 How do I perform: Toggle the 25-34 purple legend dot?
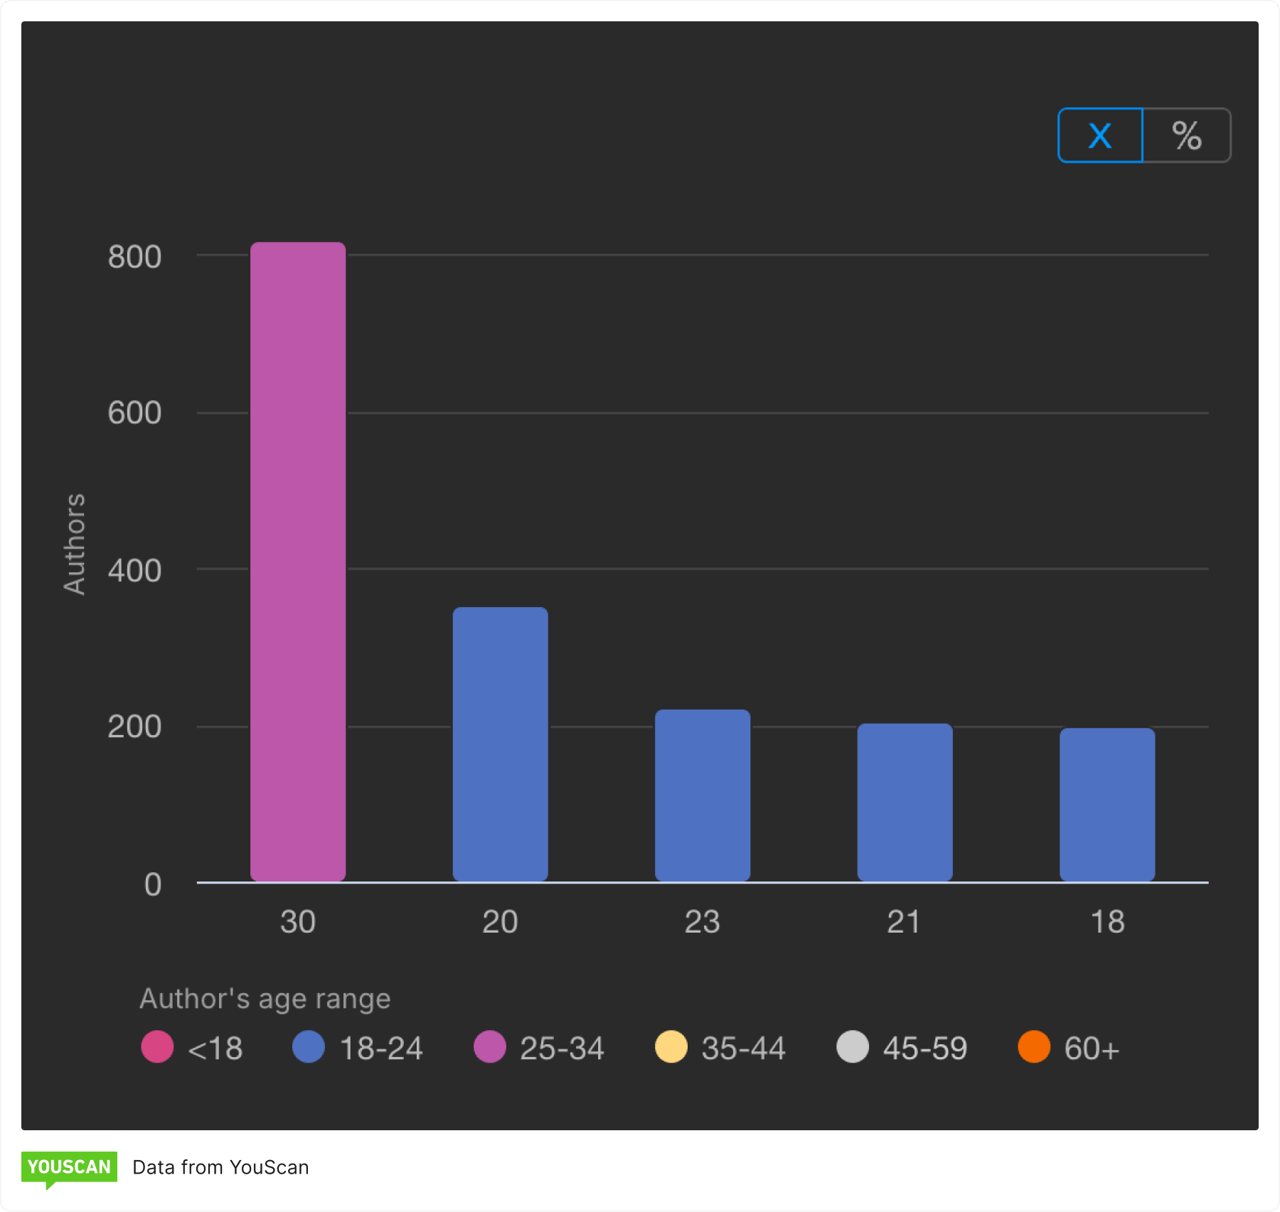pos(490,1047)
